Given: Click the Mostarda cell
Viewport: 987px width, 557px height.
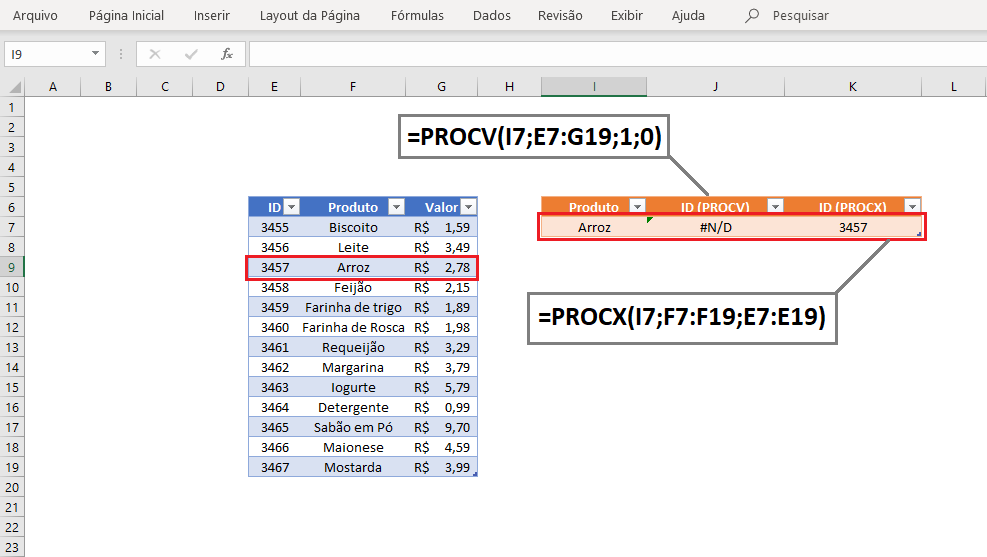Looking at the screenshot, I should [353, 468].
